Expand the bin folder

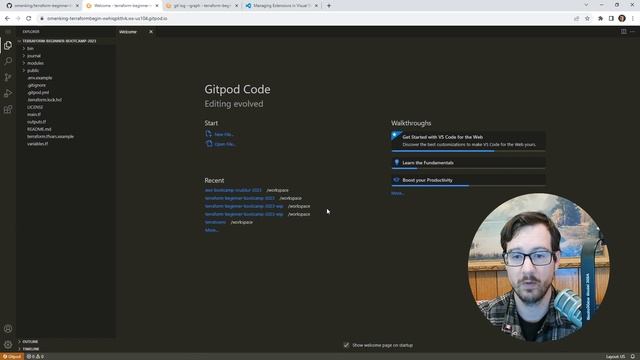click(65, 48)
